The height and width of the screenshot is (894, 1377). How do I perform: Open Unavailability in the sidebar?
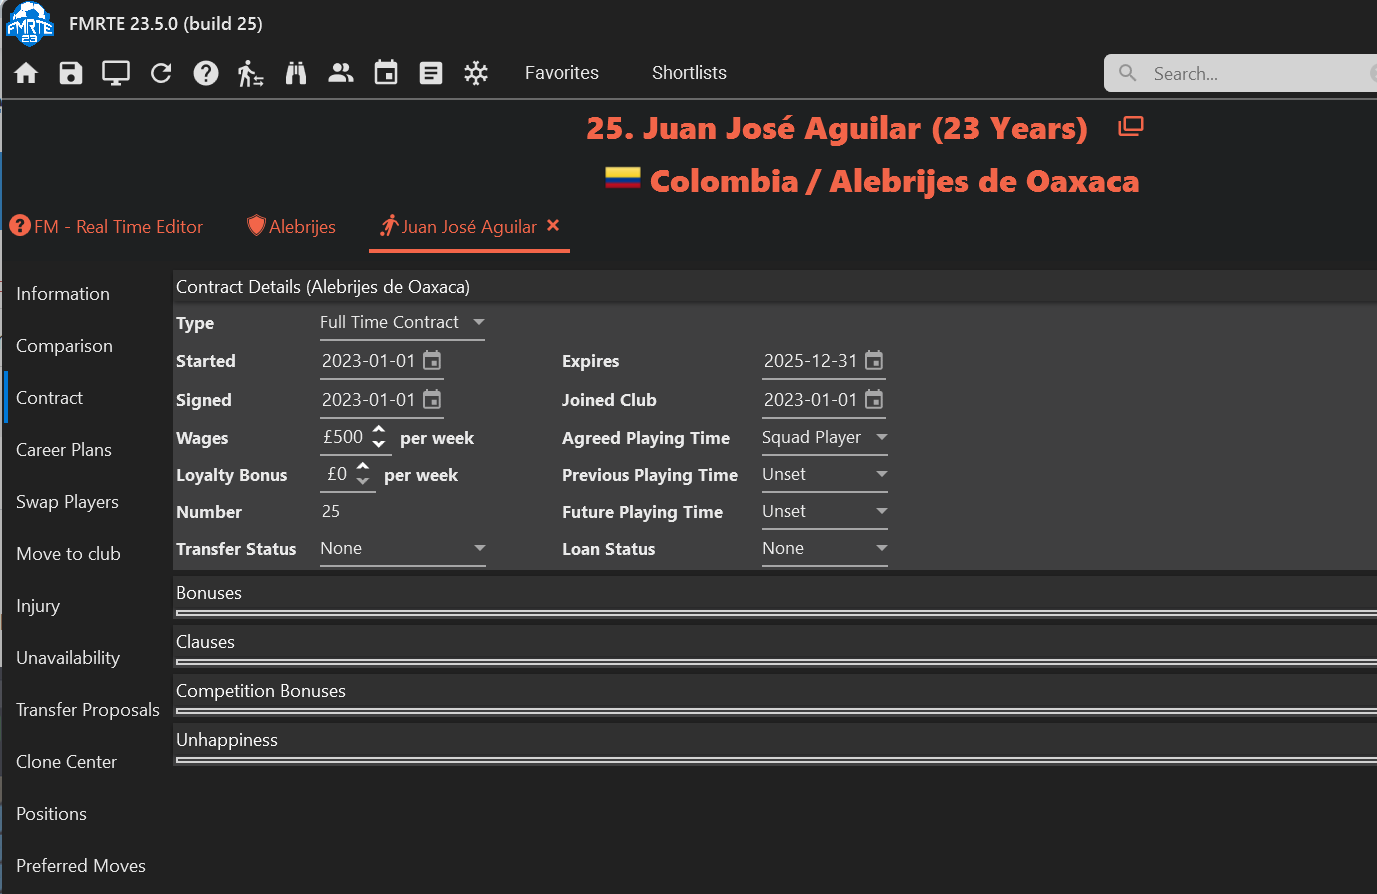point(68,658)
